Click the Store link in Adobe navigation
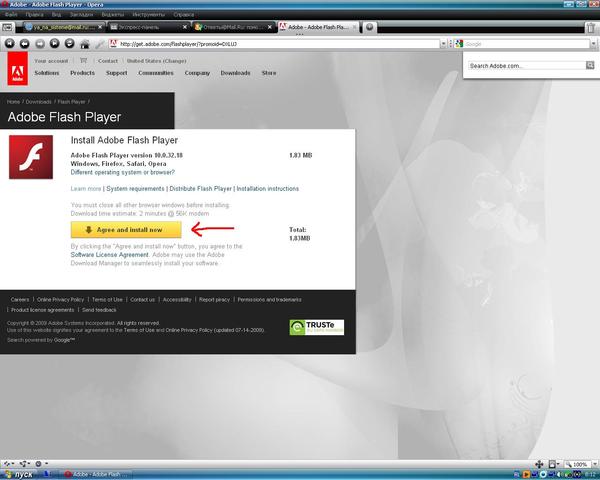 tap(269, 73)
